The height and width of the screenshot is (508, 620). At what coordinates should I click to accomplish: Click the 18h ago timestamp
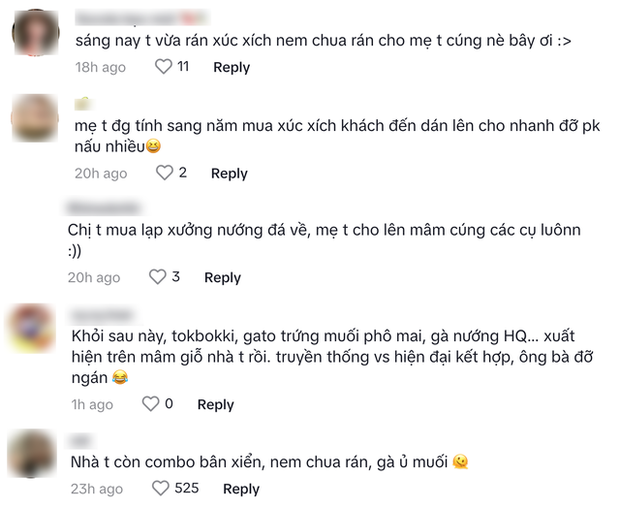pyautogui.click(x=100, y=67)
